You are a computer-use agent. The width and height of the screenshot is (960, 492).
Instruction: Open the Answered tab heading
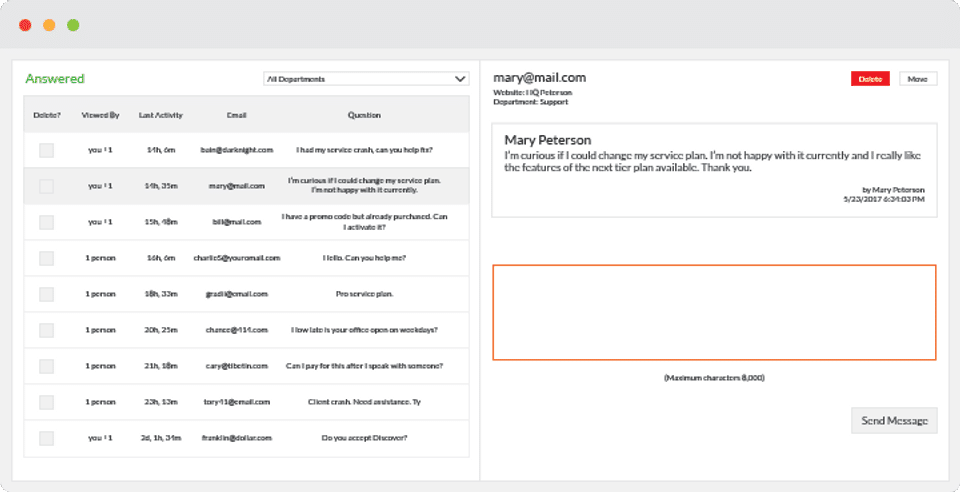tap(55, 79)
